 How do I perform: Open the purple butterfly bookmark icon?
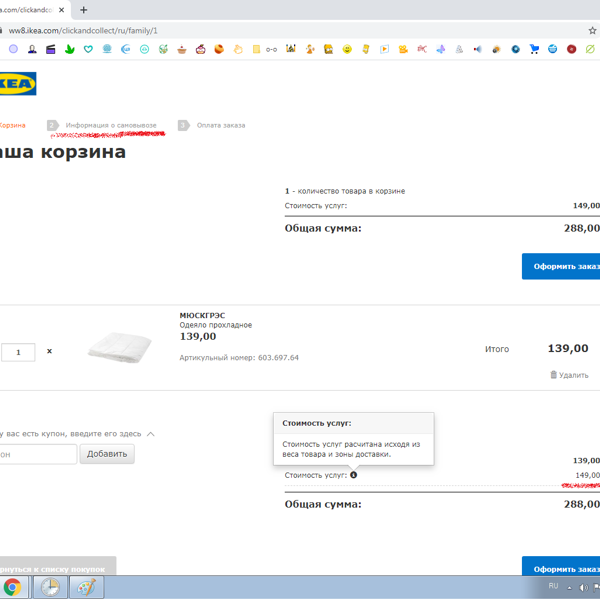coord(440,49)
